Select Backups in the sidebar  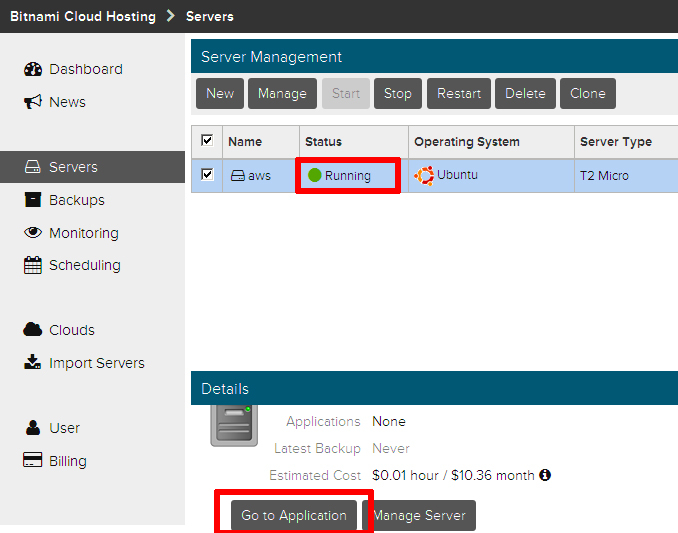tap(77, 200)
